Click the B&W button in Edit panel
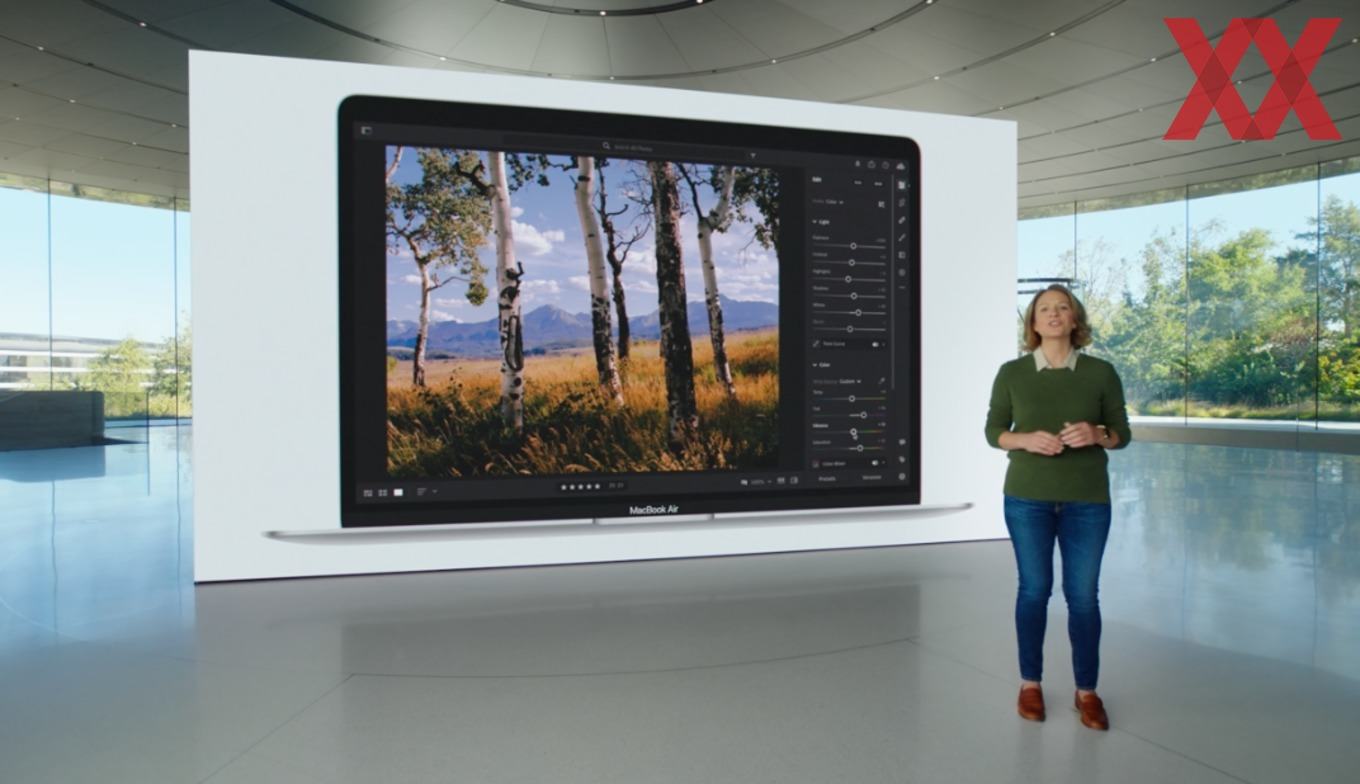This screenshot has width=1360, height=784. [878, 183]
